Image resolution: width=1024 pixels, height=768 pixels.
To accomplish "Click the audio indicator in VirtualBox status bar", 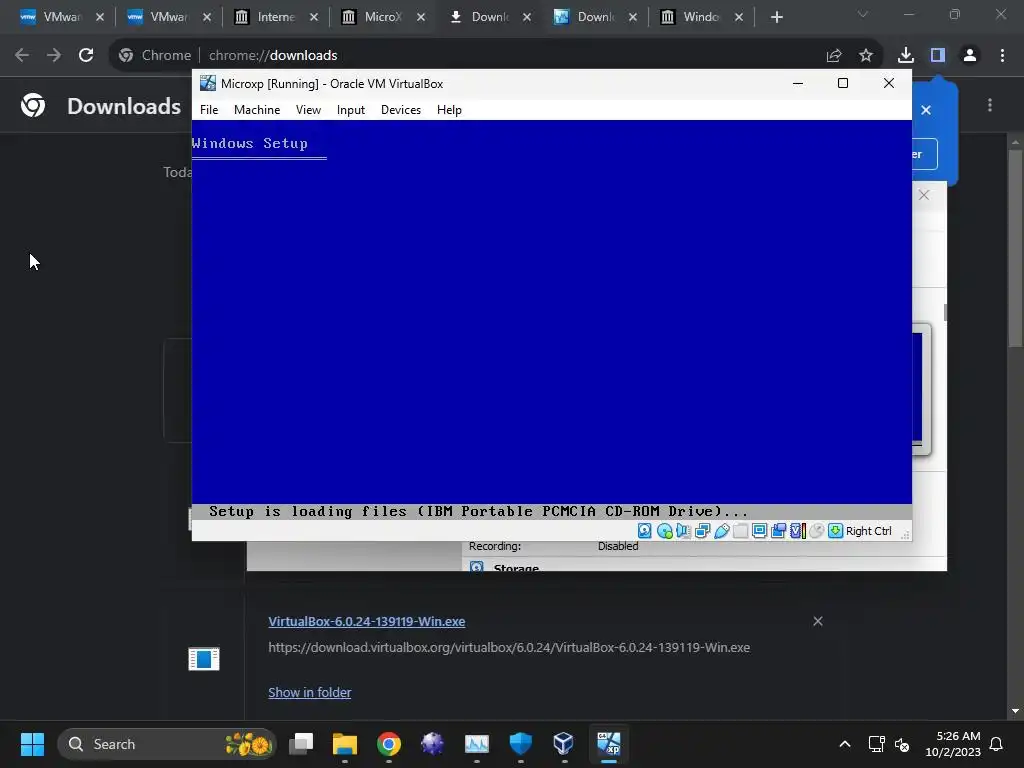I will 683,531.
